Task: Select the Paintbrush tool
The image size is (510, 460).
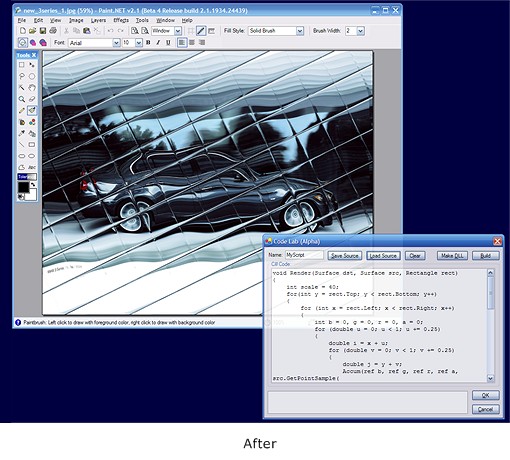Action: tap(32, 110)
